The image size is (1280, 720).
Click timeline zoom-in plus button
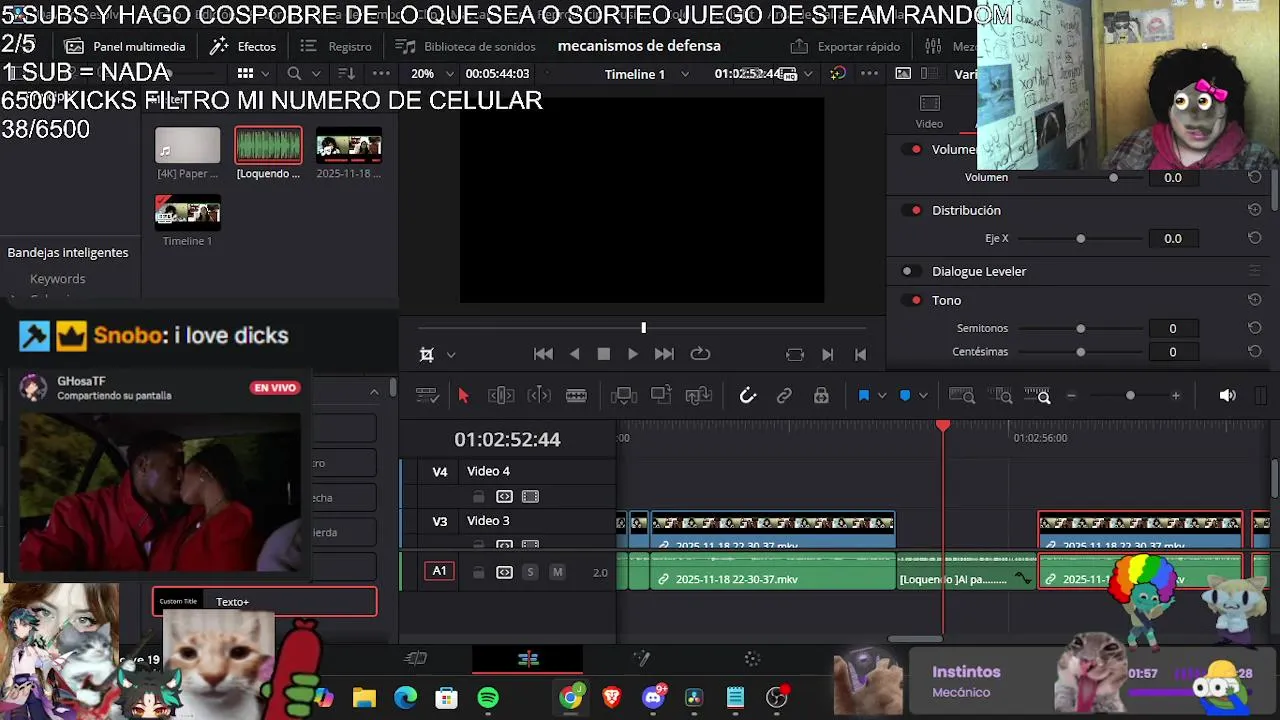click(x=1175, y=396)
